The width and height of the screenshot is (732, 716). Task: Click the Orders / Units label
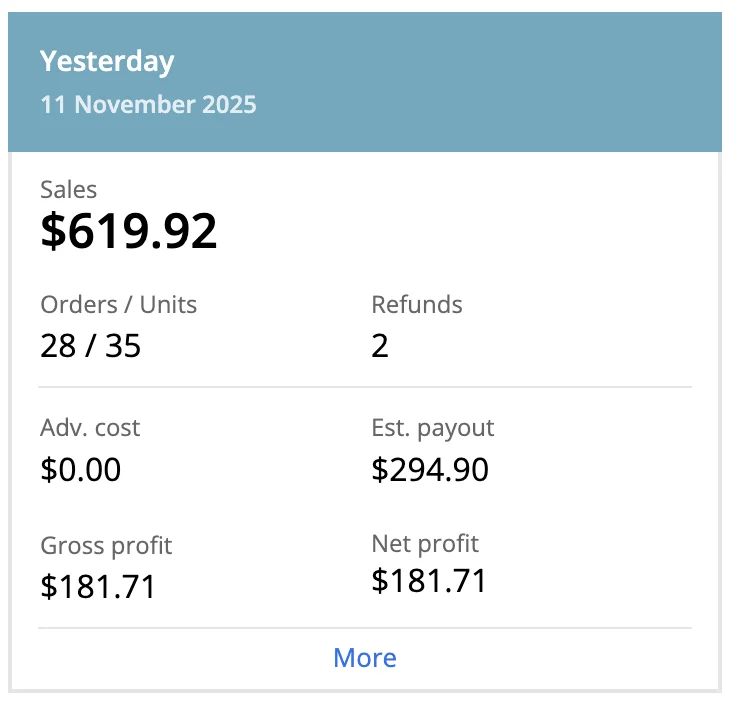118,304
